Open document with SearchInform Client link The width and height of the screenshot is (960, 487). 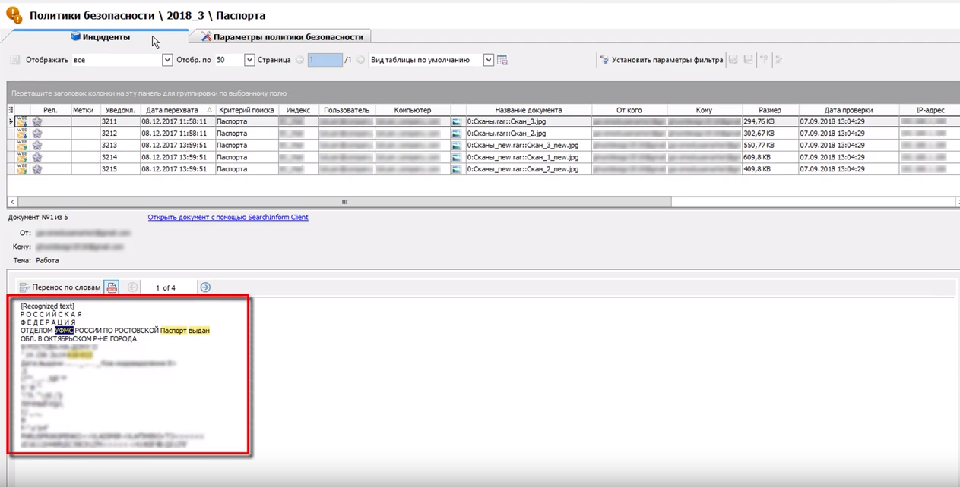228,217
